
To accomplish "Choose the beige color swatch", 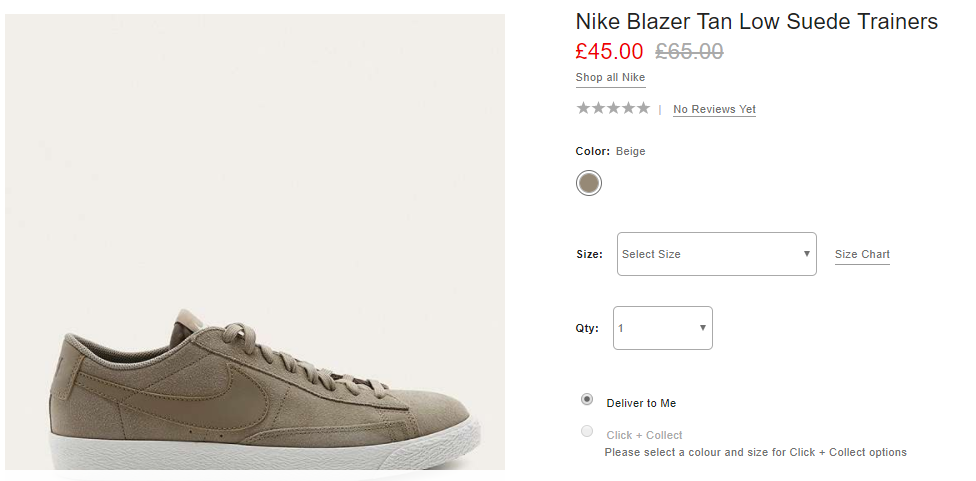I will coord(589,183).
